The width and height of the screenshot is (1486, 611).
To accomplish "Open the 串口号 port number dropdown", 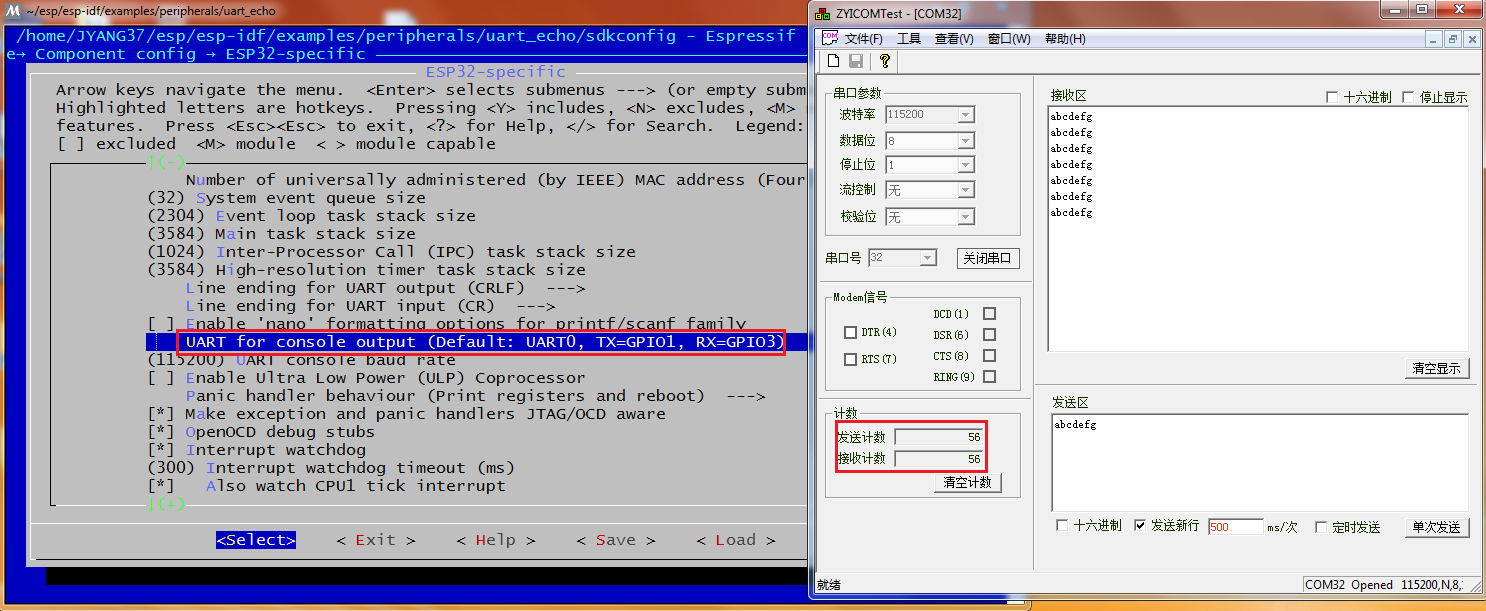I will 925,258.
